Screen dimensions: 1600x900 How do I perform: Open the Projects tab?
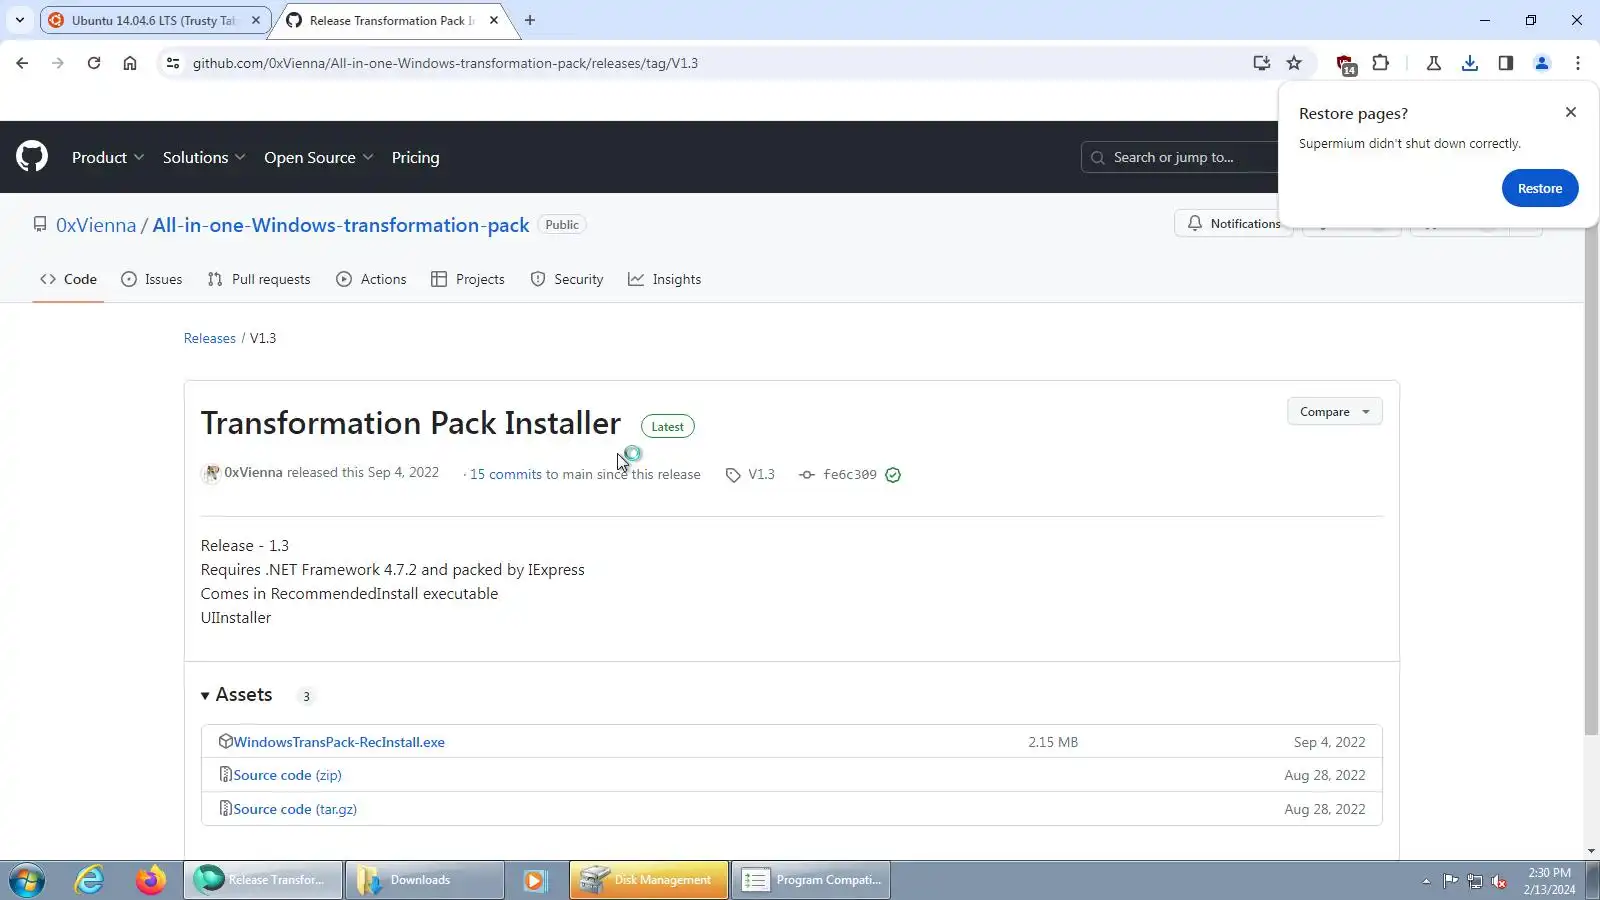click(467, 279)
